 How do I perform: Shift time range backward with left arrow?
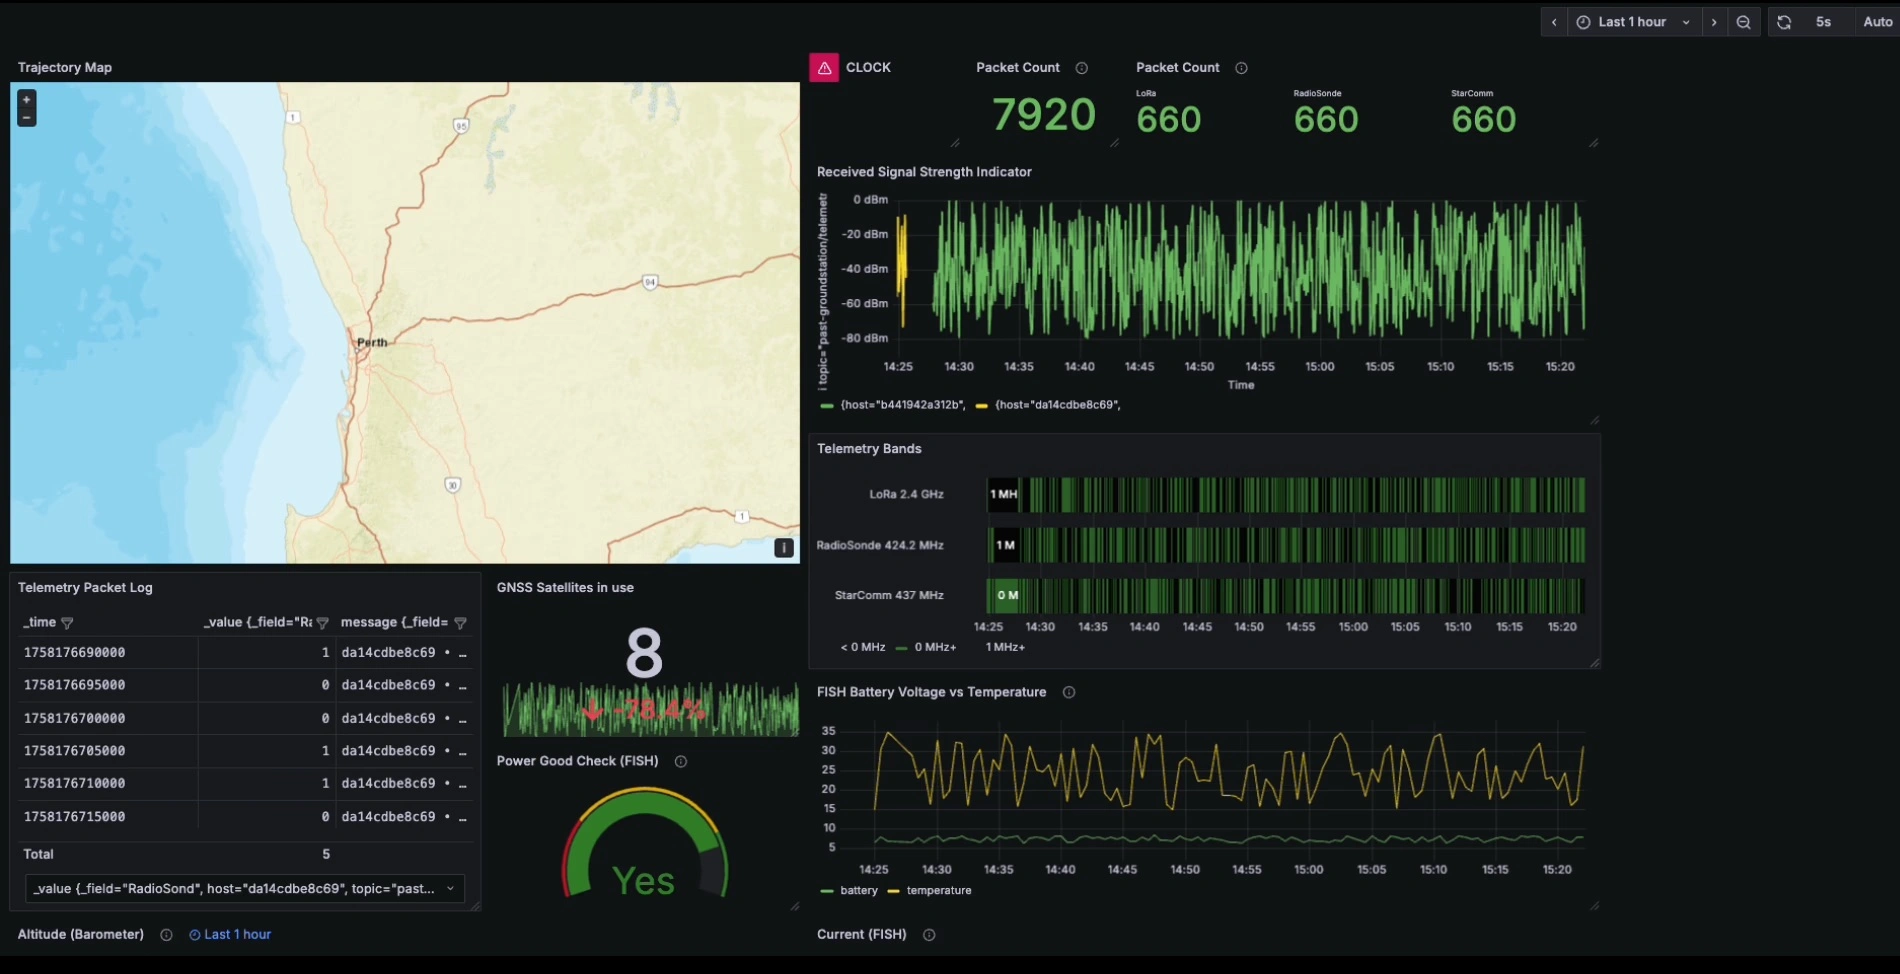[x=1554, y=22]
